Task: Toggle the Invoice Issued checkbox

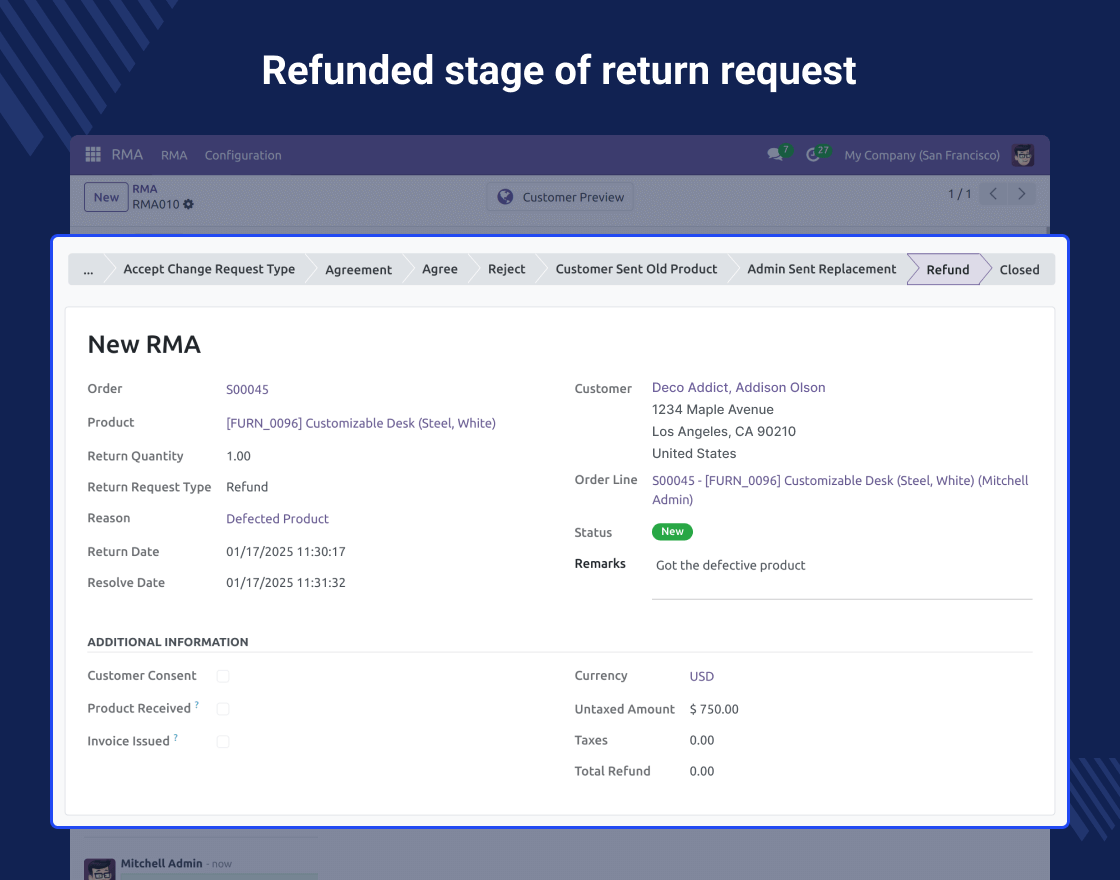Action: tap(223, 741)
